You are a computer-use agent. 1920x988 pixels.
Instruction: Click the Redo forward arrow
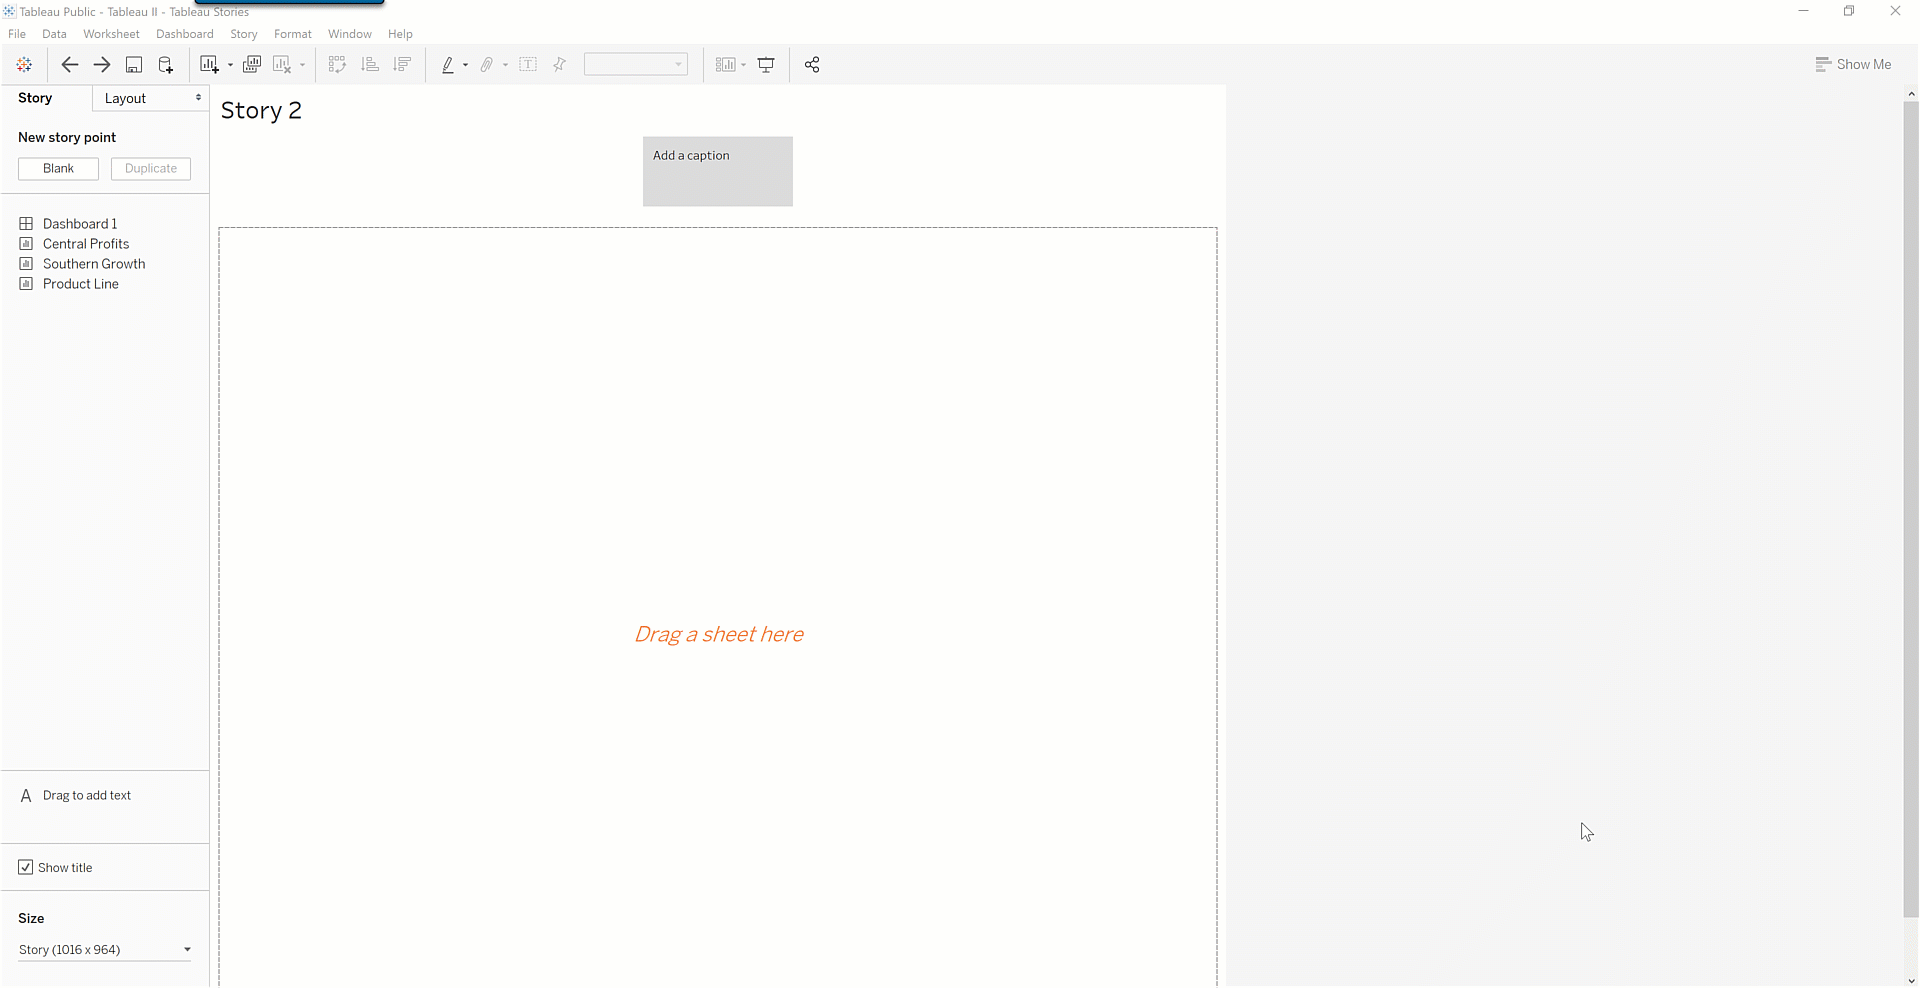(x=102, y=65)
